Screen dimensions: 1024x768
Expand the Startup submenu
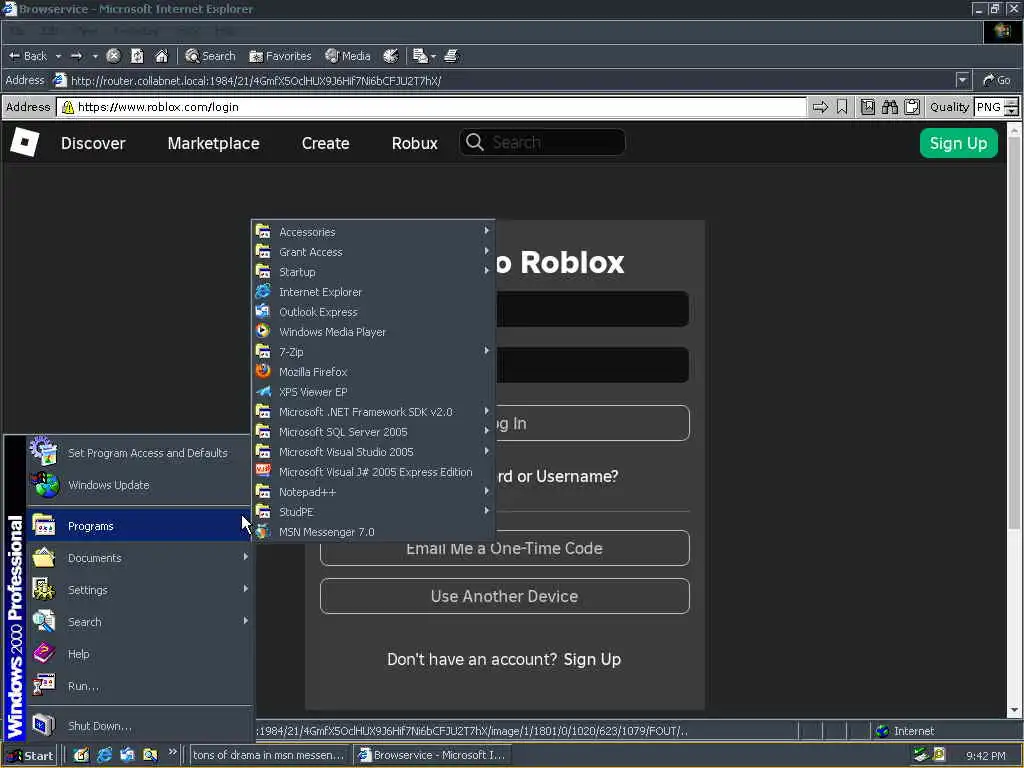(x=374, y=272)
